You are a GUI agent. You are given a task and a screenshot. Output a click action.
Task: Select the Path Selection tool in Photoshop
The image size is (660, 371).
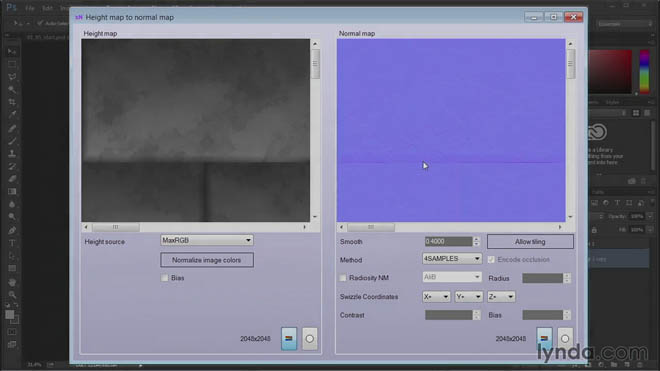tap(12, 256)
